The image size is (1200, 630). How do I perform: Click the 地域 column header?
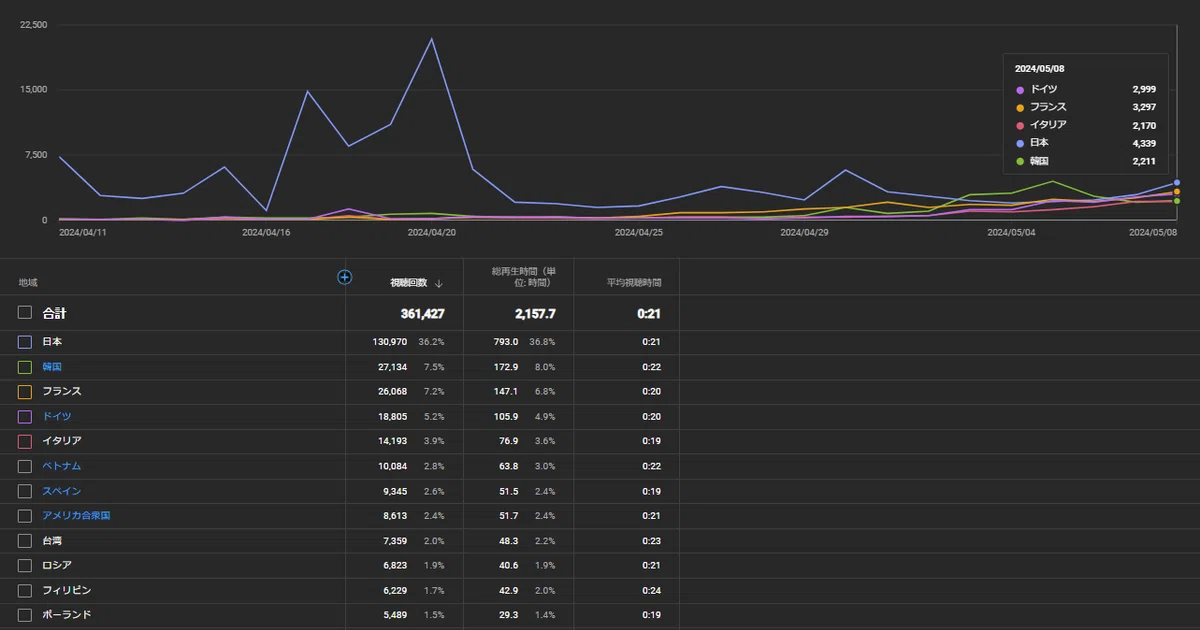[28, 283]
